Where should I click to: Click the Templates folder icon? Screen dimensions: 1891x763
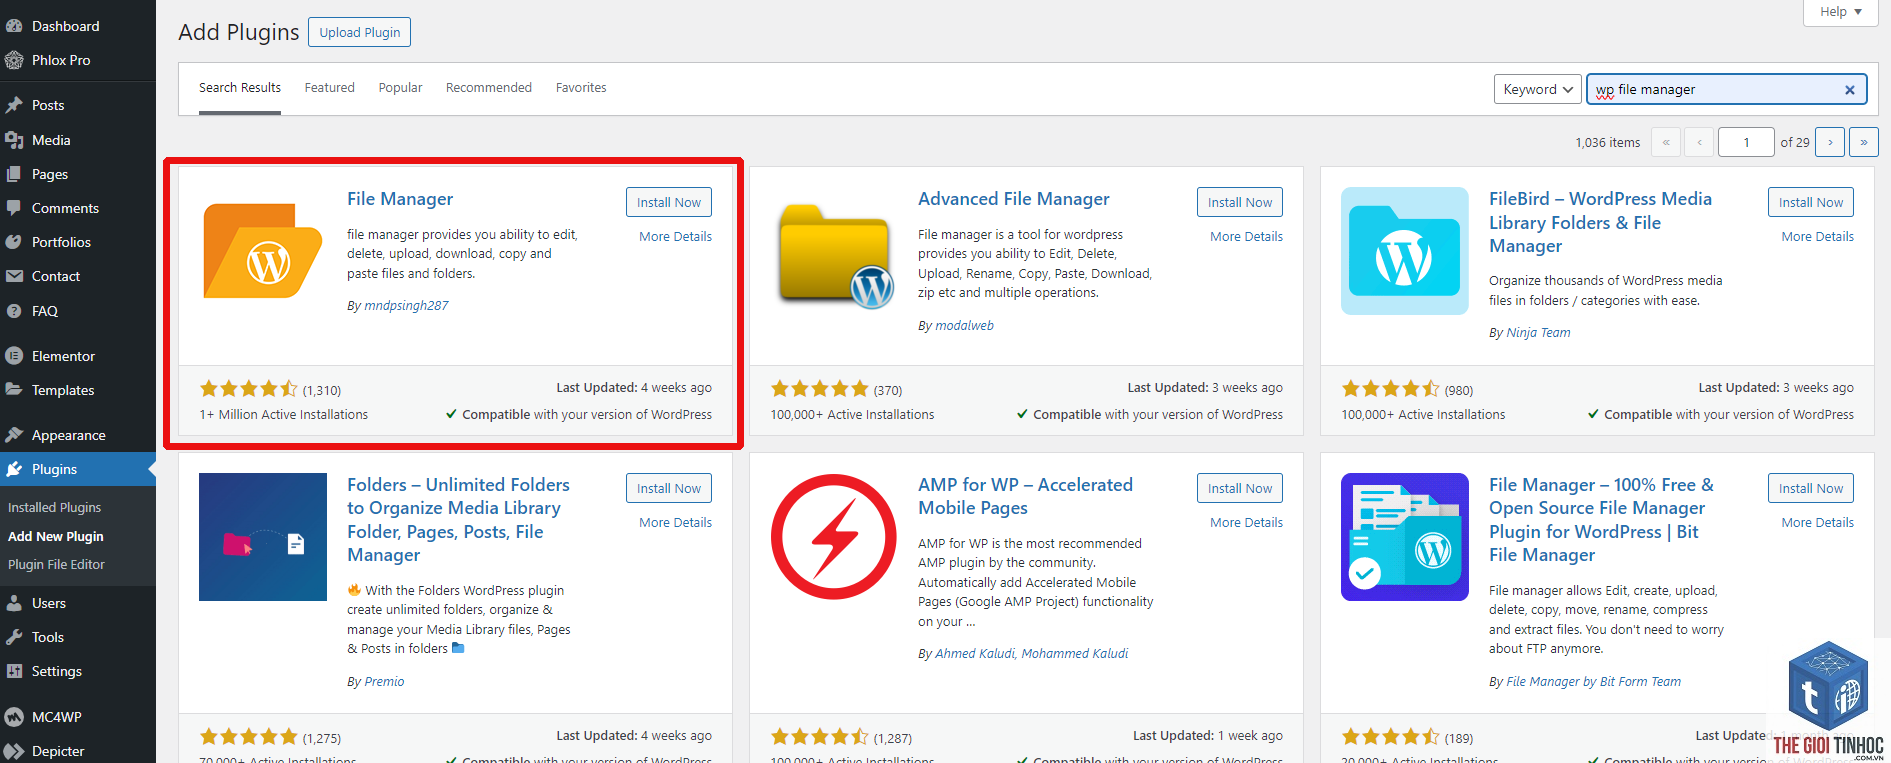pyautogui.click(x=14, y=390)
